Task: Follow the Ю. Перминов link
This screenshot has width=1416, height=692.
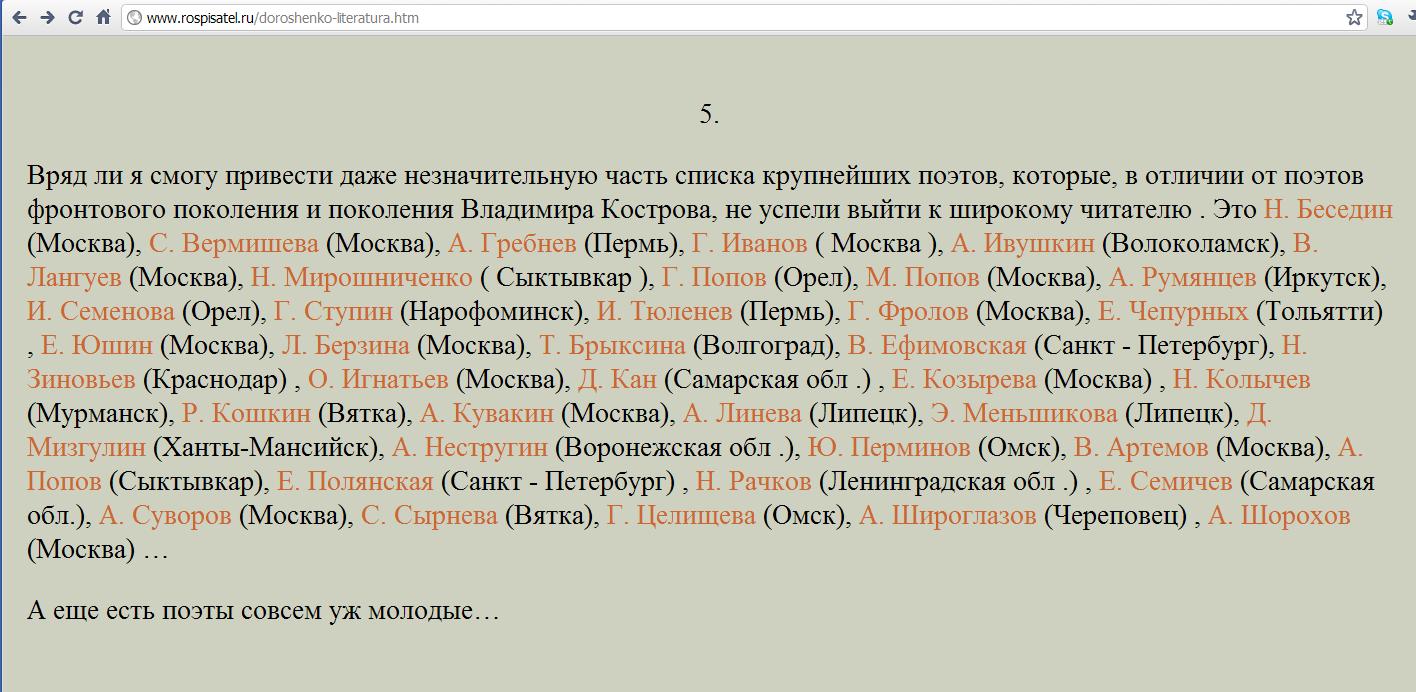Action: (x=888, y=448)
